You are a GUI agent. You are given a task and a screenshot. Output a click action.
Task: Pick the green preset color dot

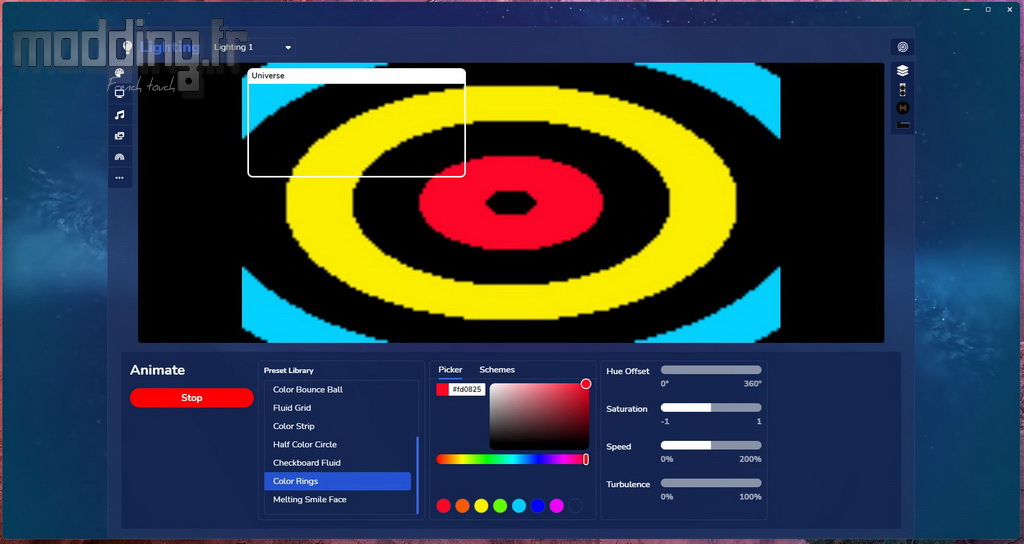(x=500, y=505)
